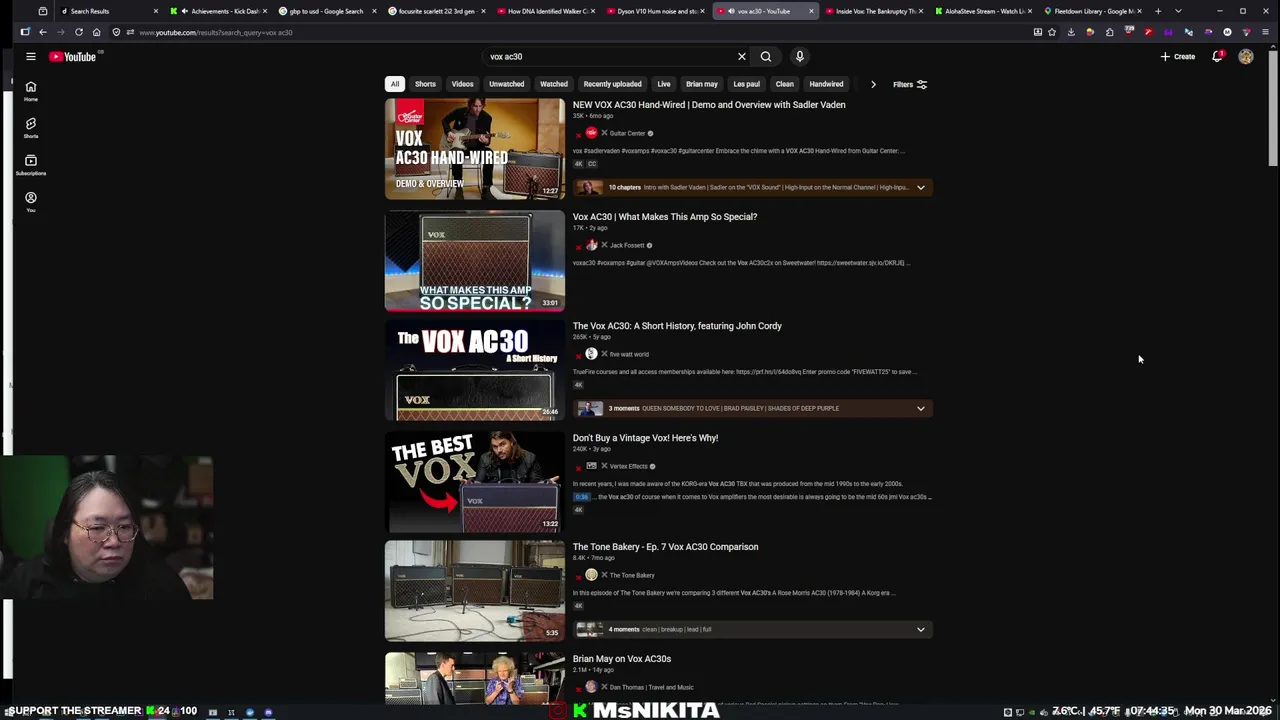Screen dimensions: 1280x720
Task: Open Home in the YouTube sidebar
Action: [x=31, y=91]
